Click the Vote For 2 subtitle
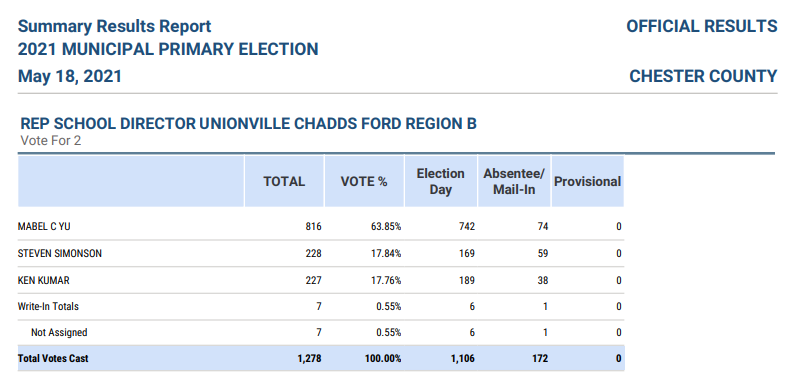This screenshot has width=799, height=379. pyautogui.click(x=50, y=140)
